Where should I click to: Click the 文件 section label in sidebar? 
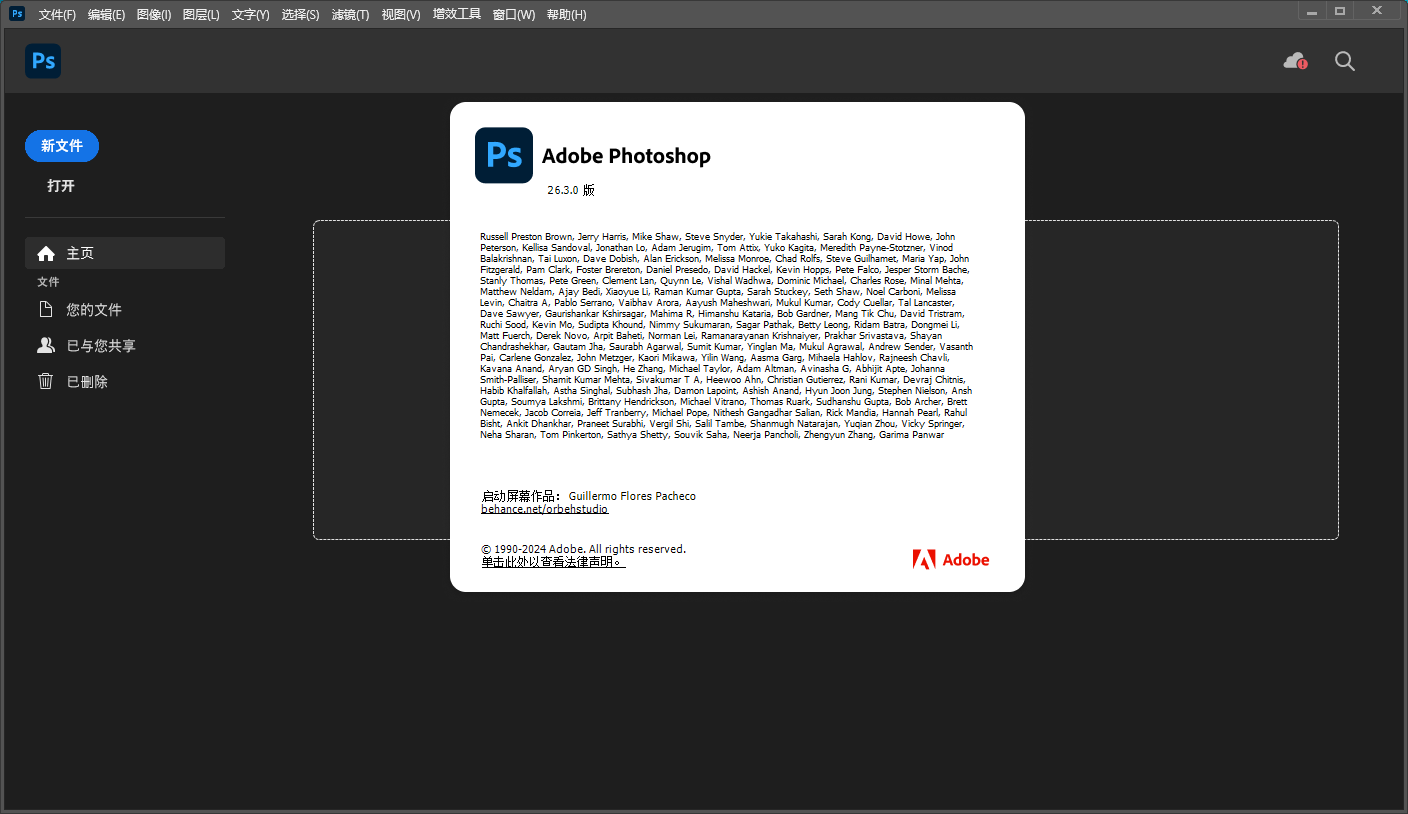point(49,282)
